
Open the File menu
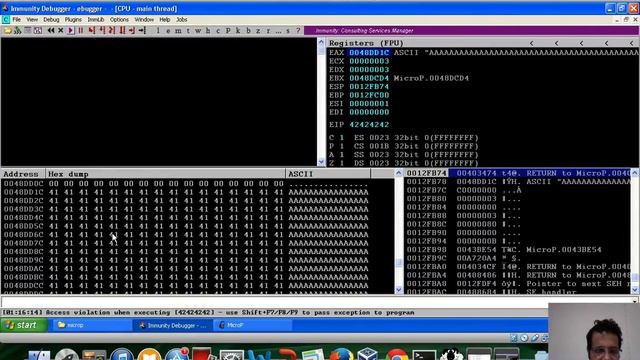[17, 20]
